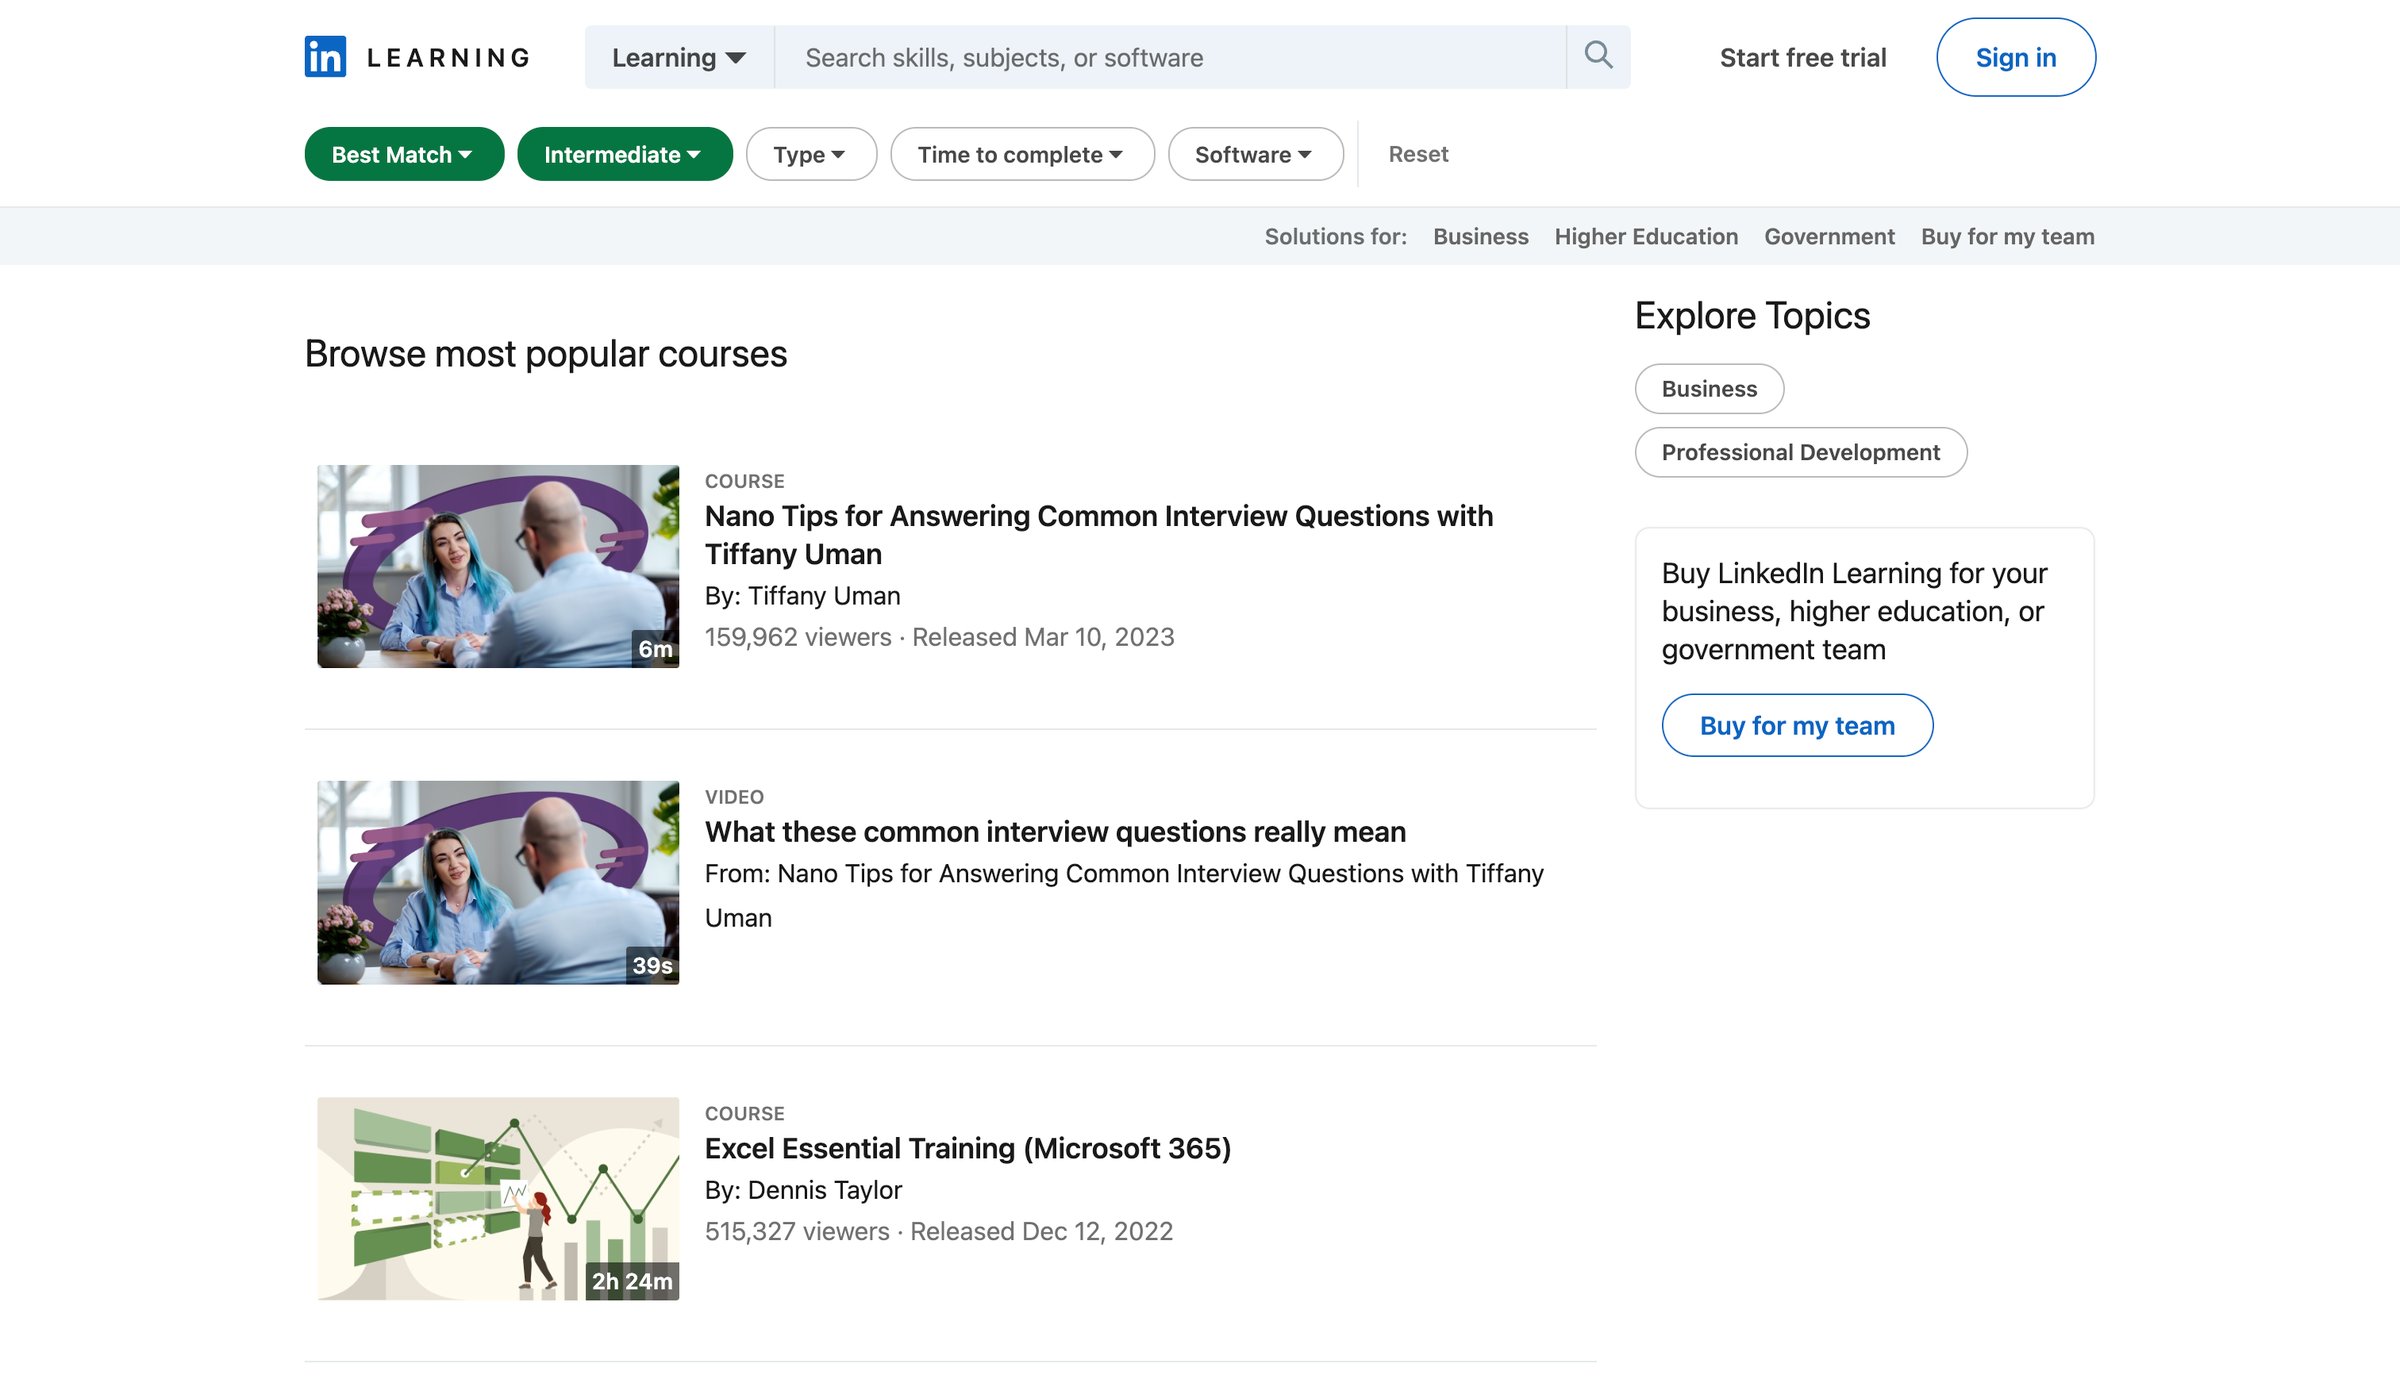Click the 2h 24m duration badge
Viewport: 2400px width, 1379px height.
(x=632, y=1281)
